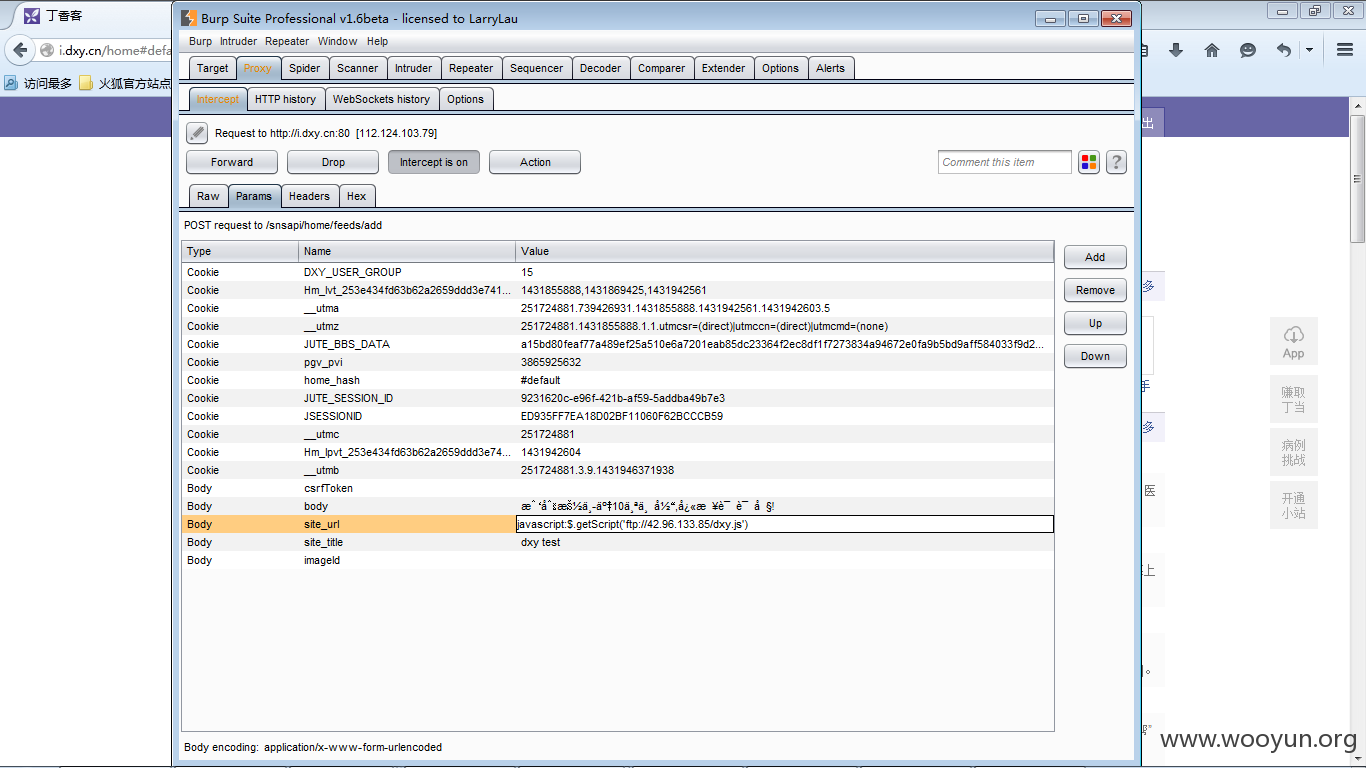Switch to the Decoder tab
1366x768 pixels.
coord(600,68)
